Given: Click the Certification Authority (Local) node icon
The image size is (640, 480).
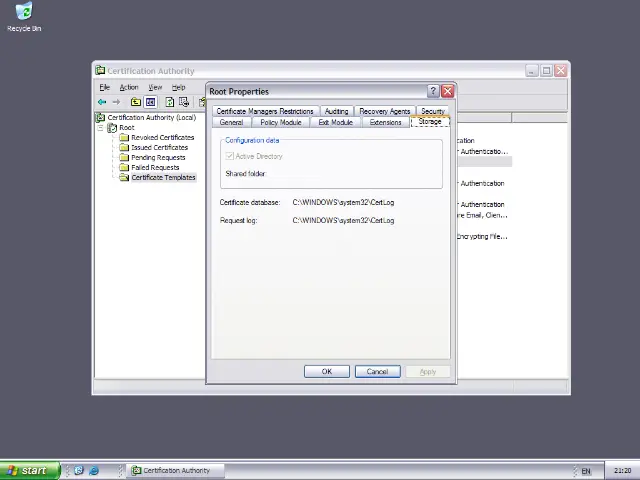Looking at the screenshot, I should 100,118.
